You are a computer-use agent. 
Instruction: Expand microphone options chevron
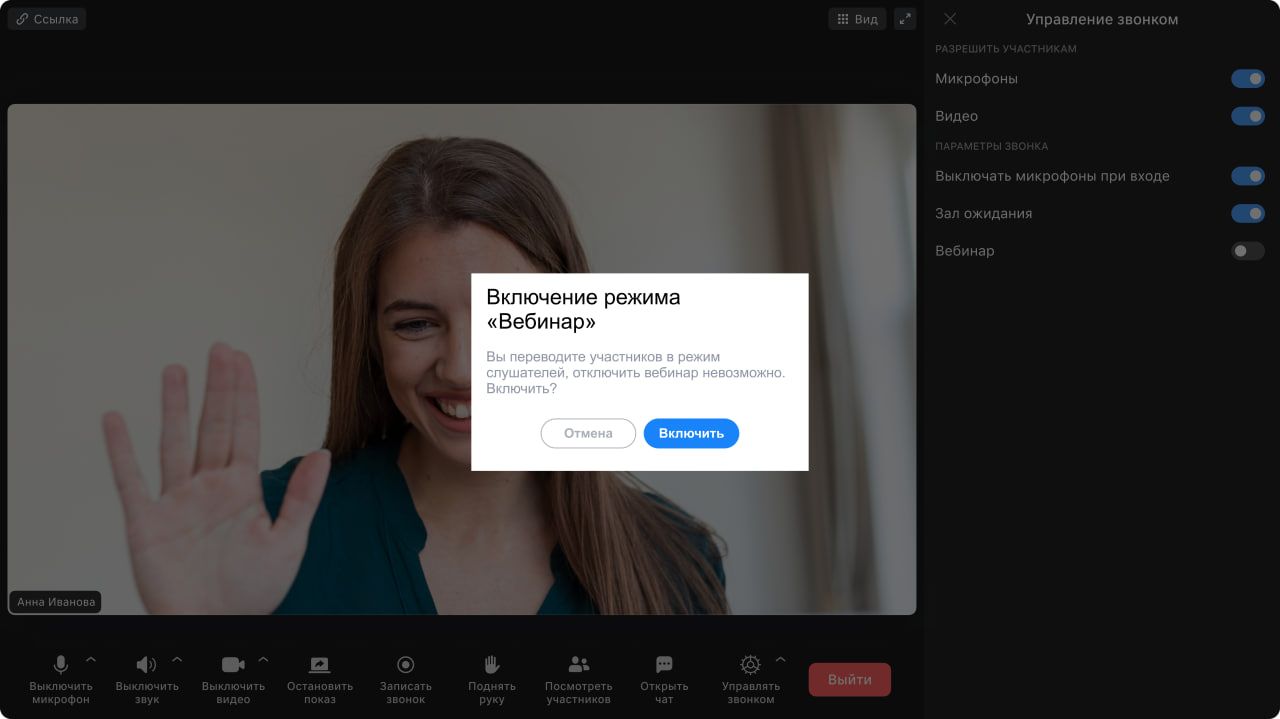tap(91, 660)
